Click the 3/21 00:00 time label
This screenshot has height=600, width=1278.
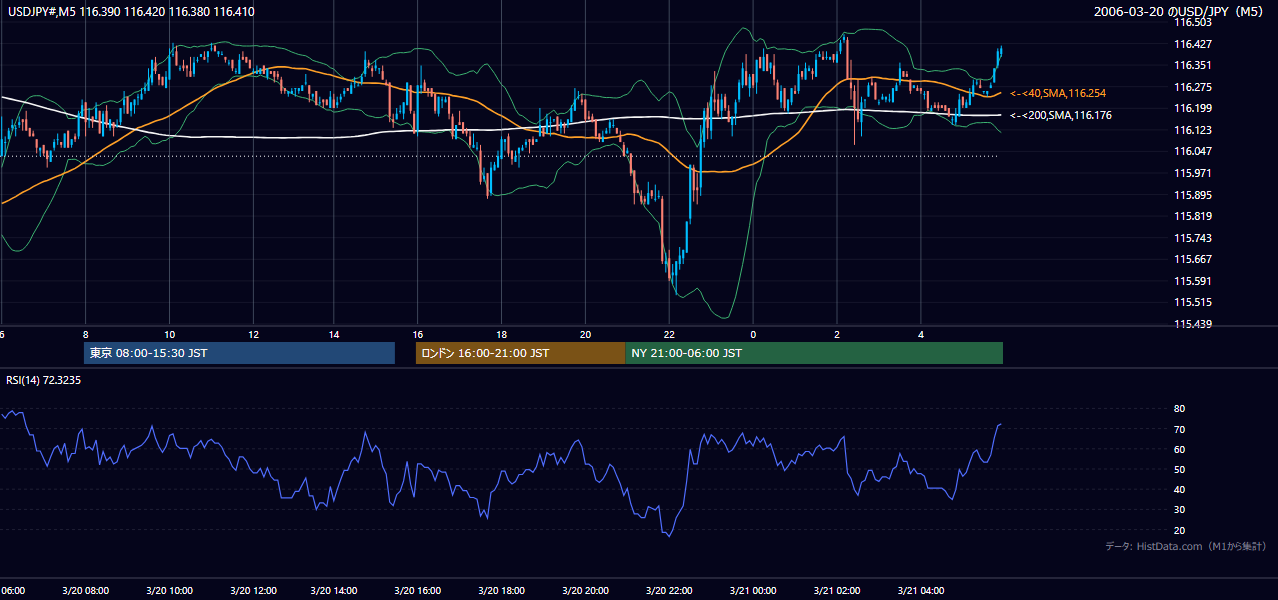pyautogui.click(x=753, y=591)
